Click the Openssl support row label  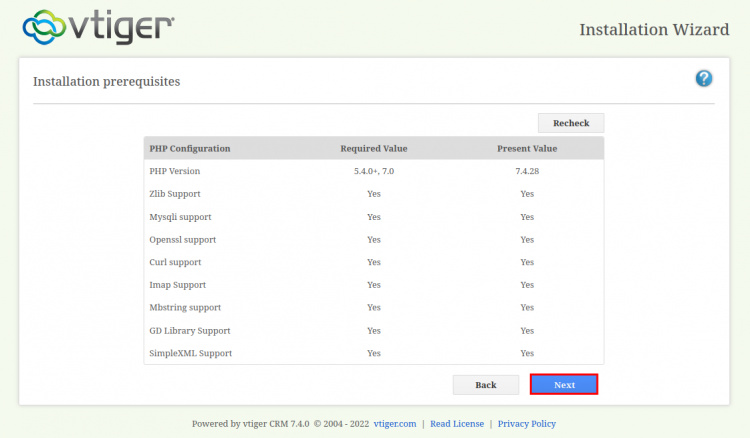(182, 240)
